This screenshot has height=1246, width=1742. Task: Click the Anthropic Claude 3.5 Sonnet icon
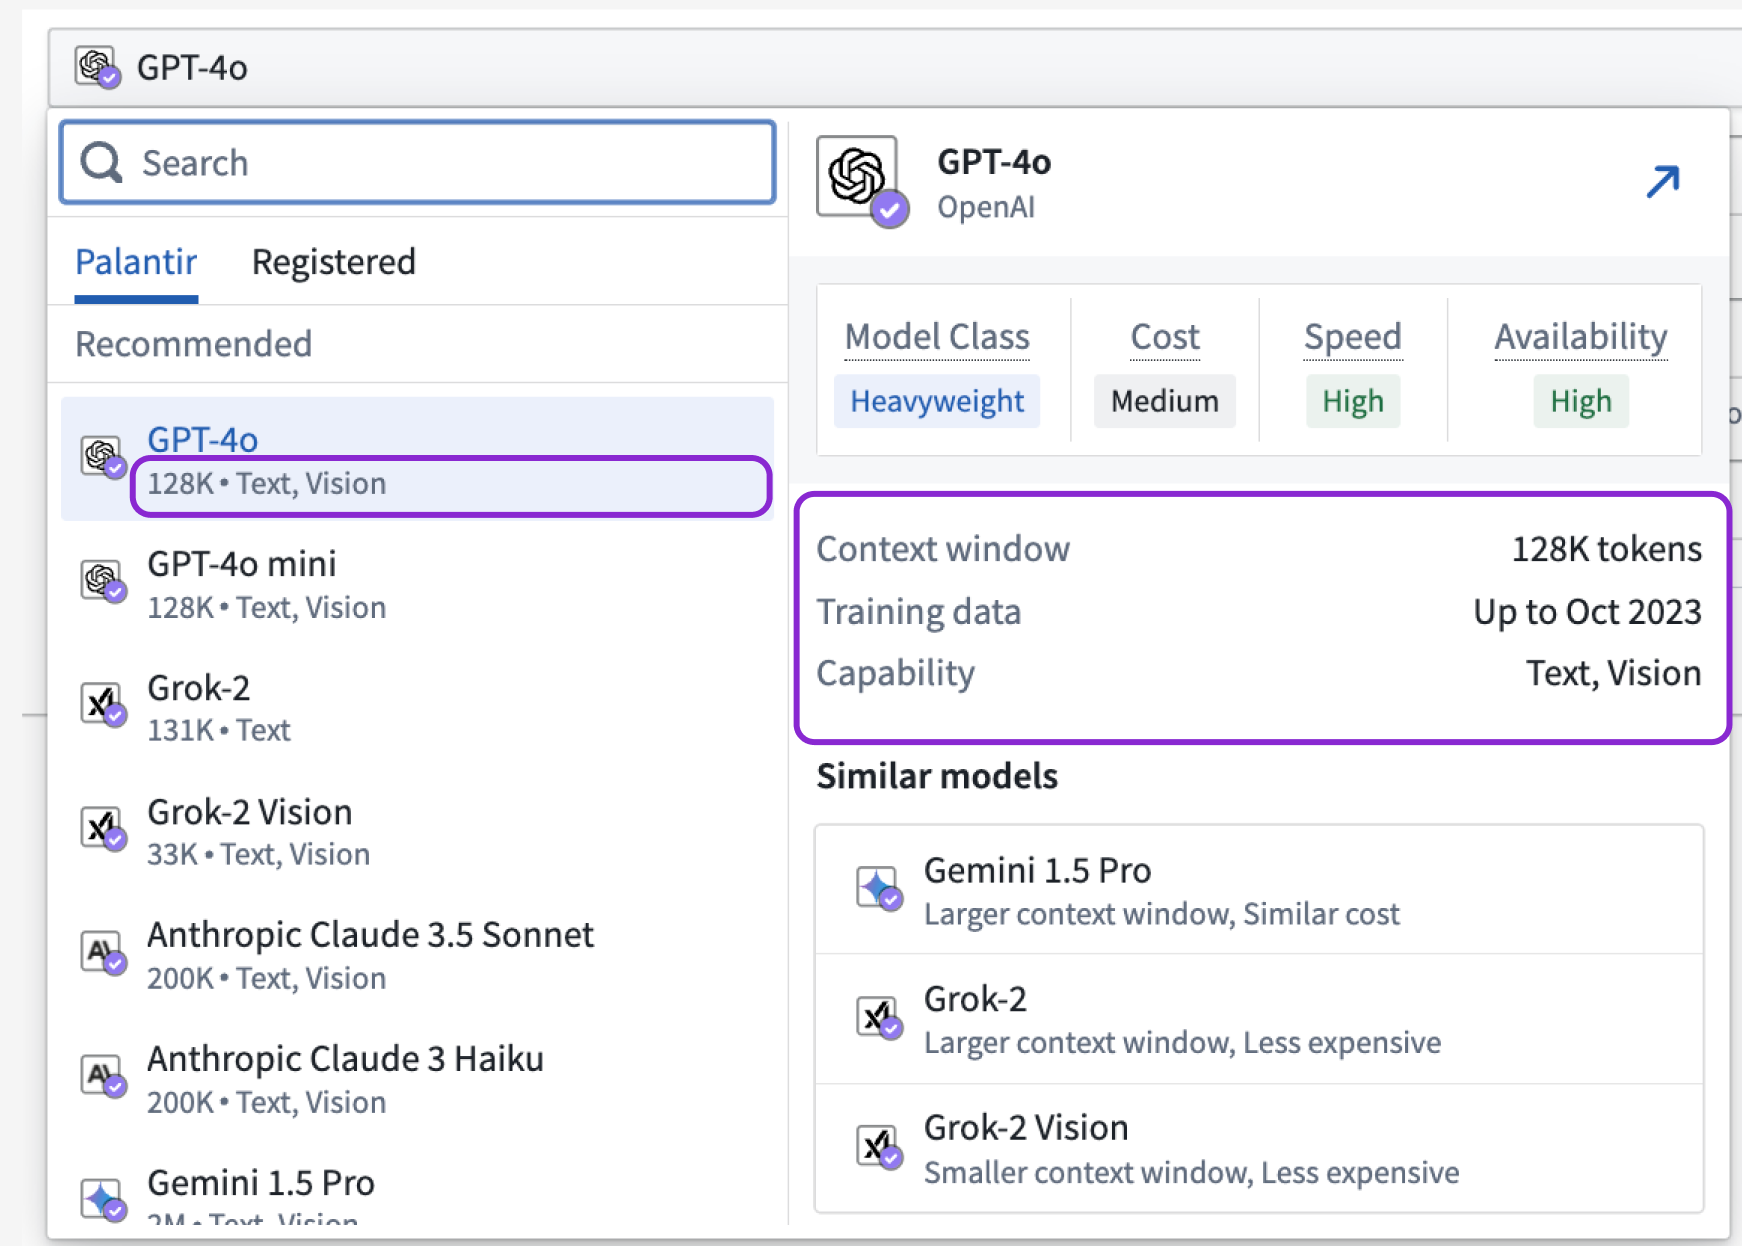pos(103,952)
